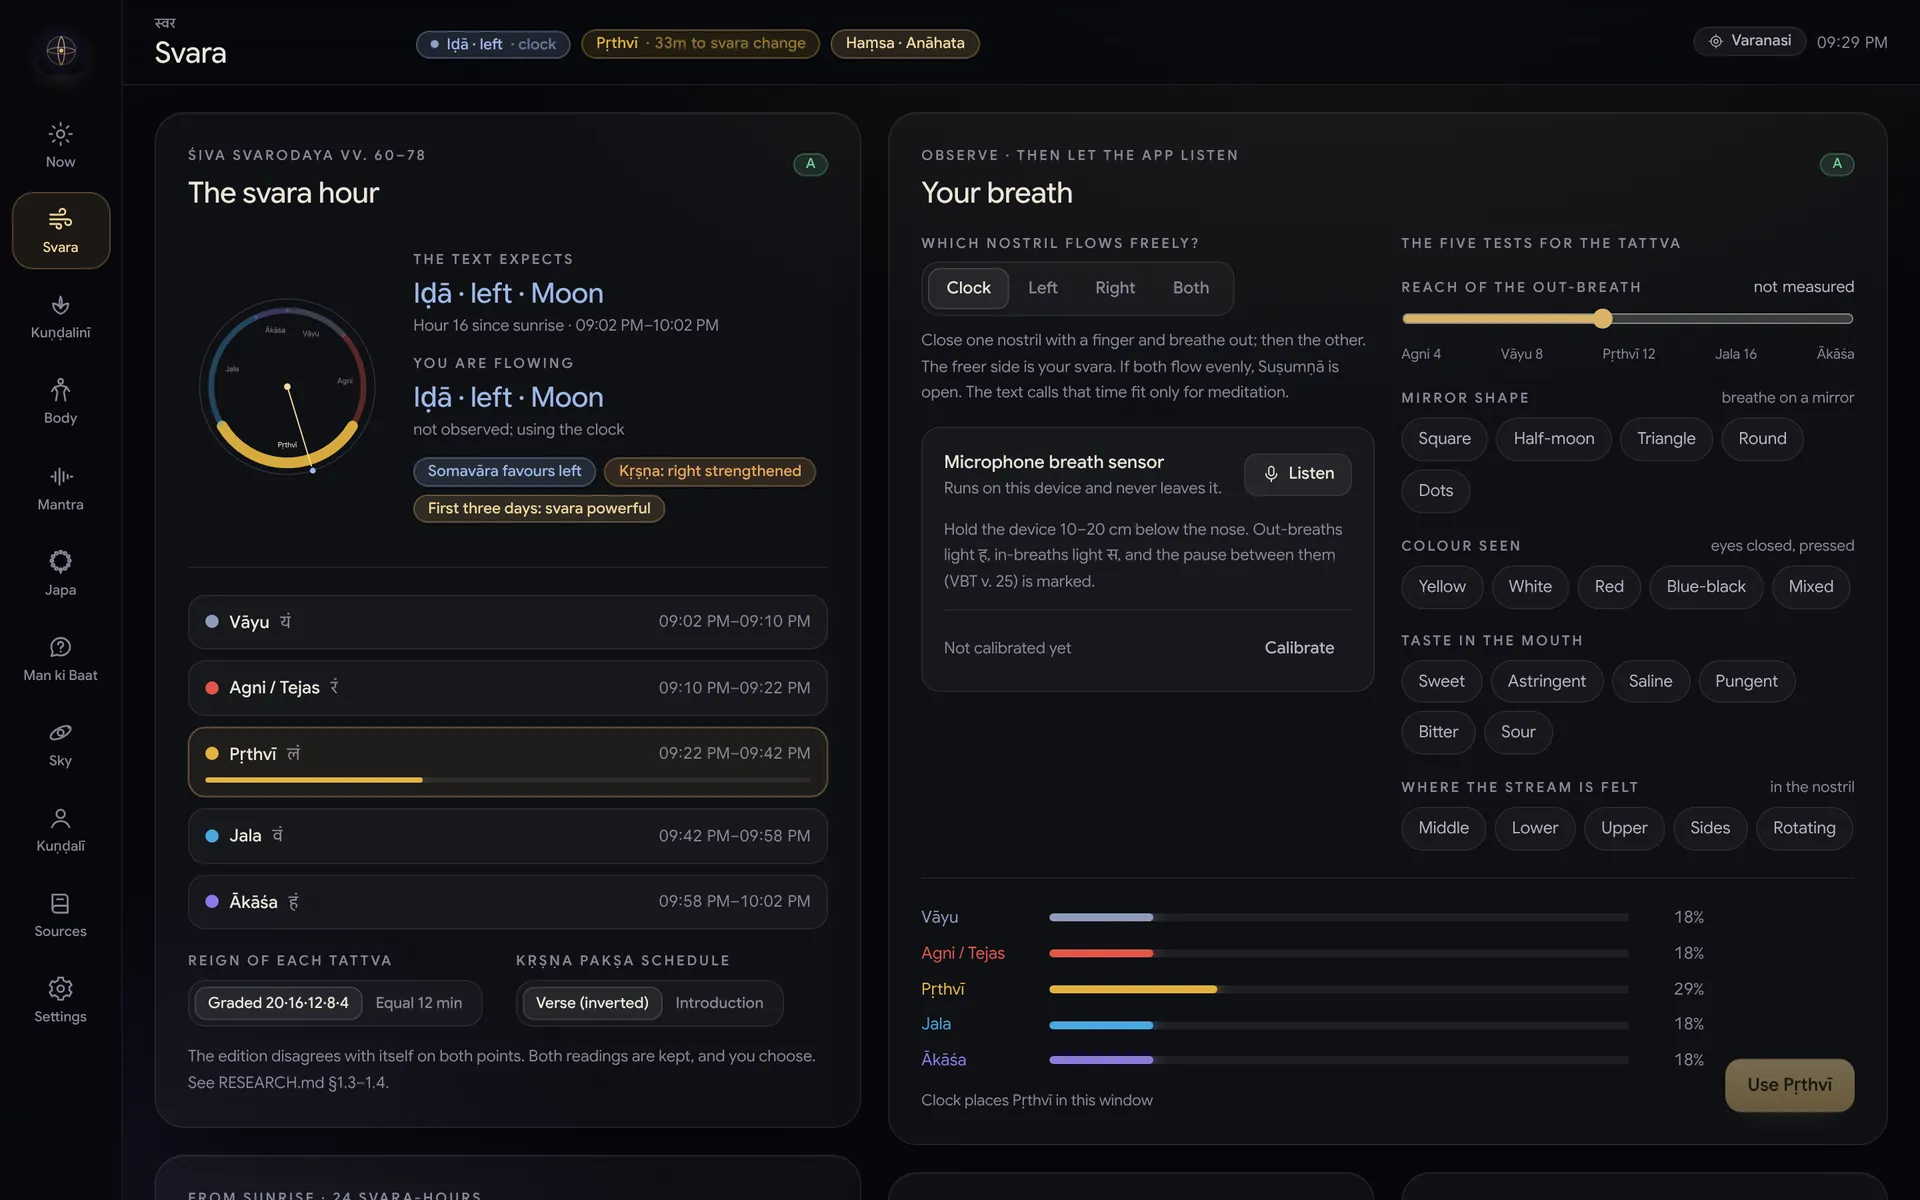Screen dimensions: 1920x1200
Task: Select Clock nostril option
Action: [968, 288]
